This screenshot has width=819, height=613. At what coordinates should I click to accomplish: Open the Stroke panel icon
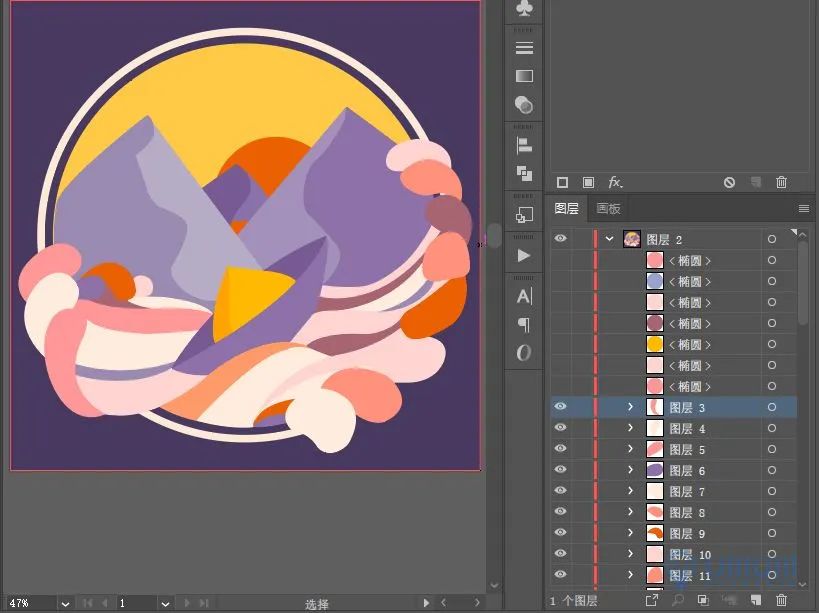(x=524, y=48)
